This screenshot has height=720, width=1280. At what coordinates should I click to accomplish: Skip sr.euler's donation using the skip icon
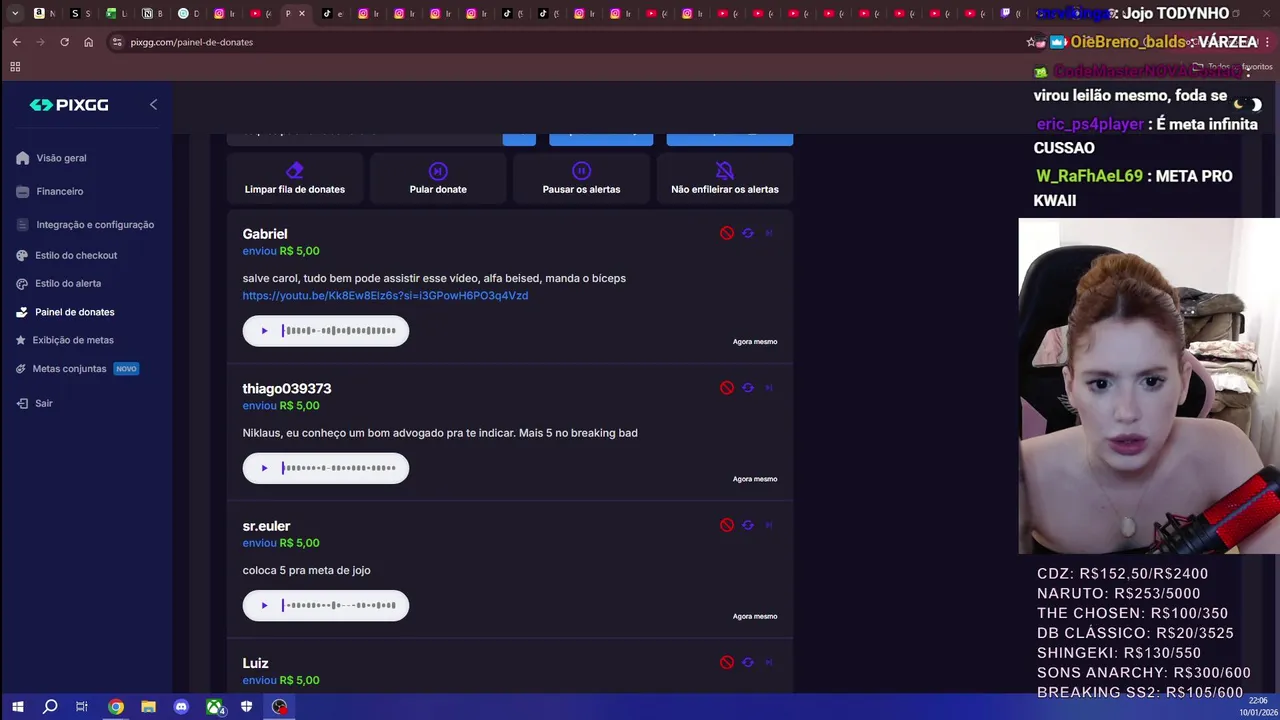point(769,525)
